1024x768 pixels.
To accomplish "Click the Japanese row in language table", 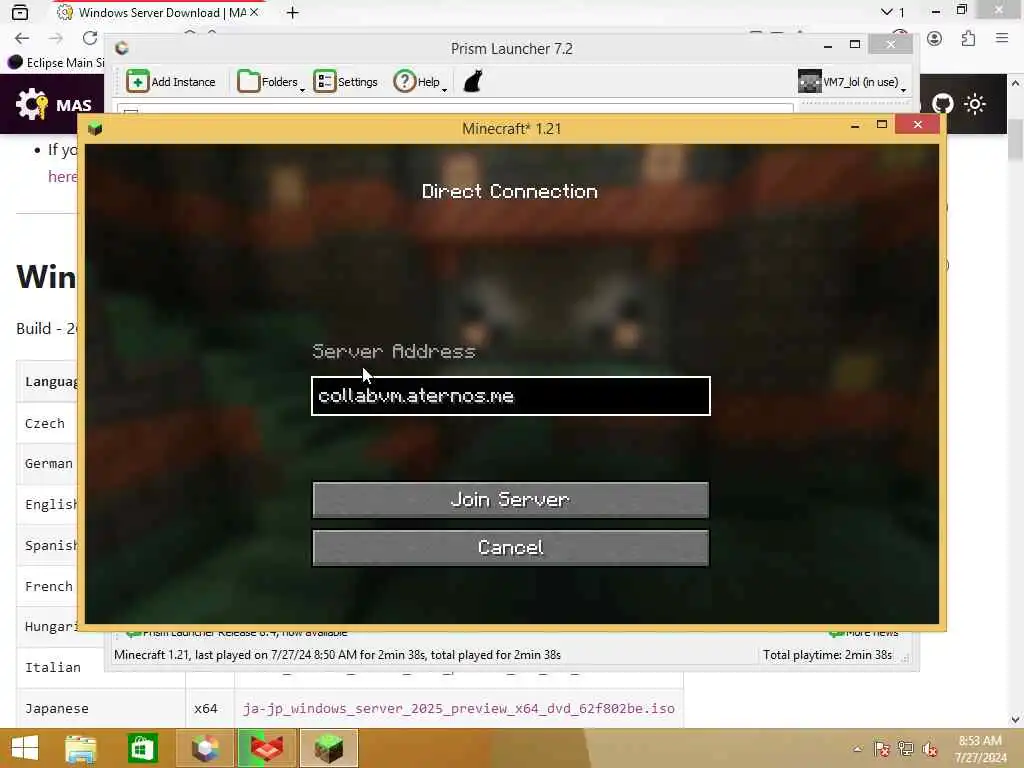I will click(x=349, y=709).
